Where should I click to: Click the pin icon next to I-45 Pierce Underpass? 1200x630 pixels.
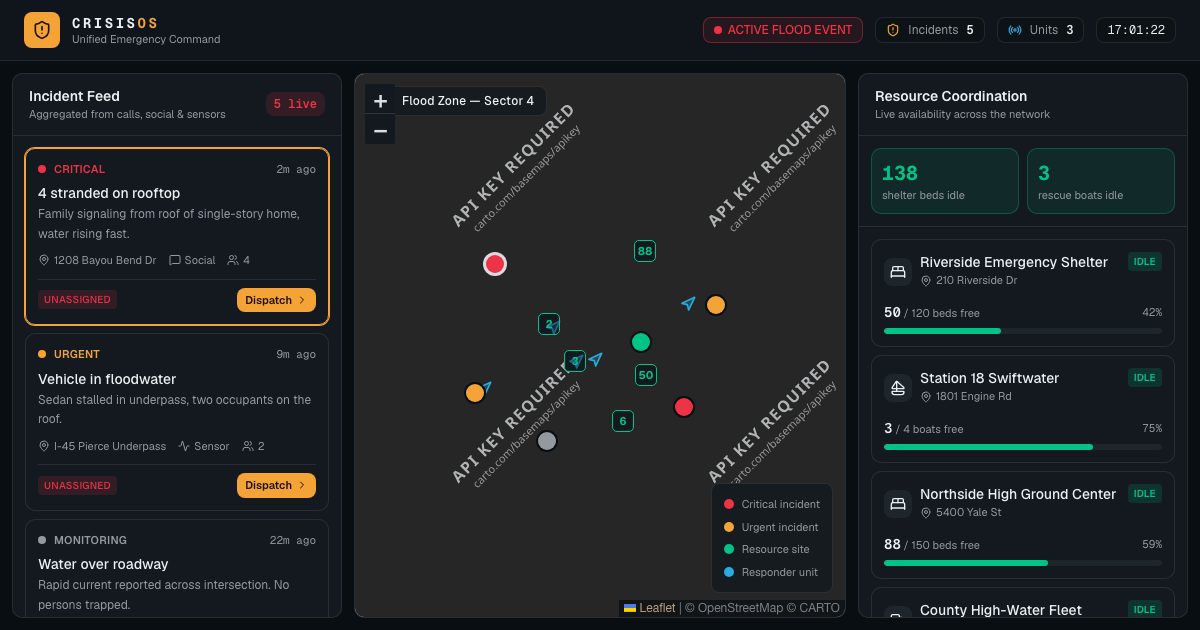coord(44,446)
